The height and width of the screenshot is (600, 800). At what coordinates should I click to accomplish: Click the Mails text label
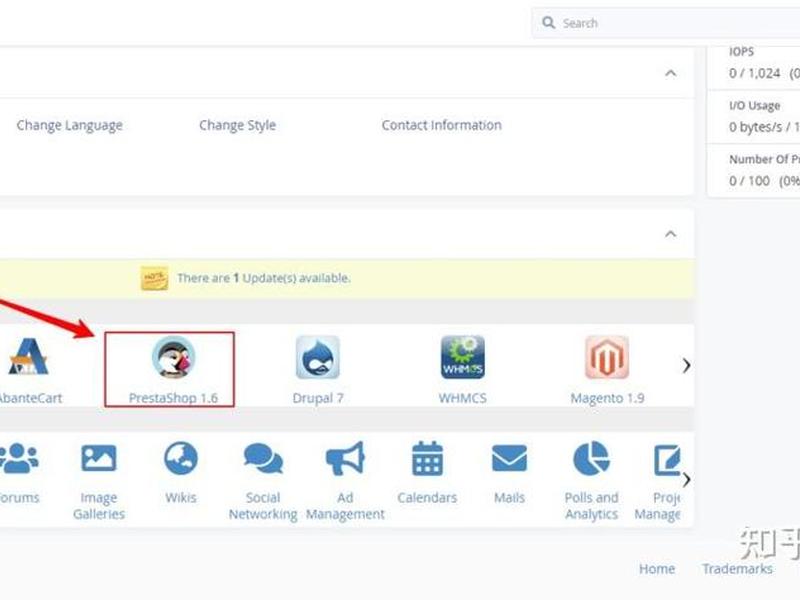click(x=509, y=497)
